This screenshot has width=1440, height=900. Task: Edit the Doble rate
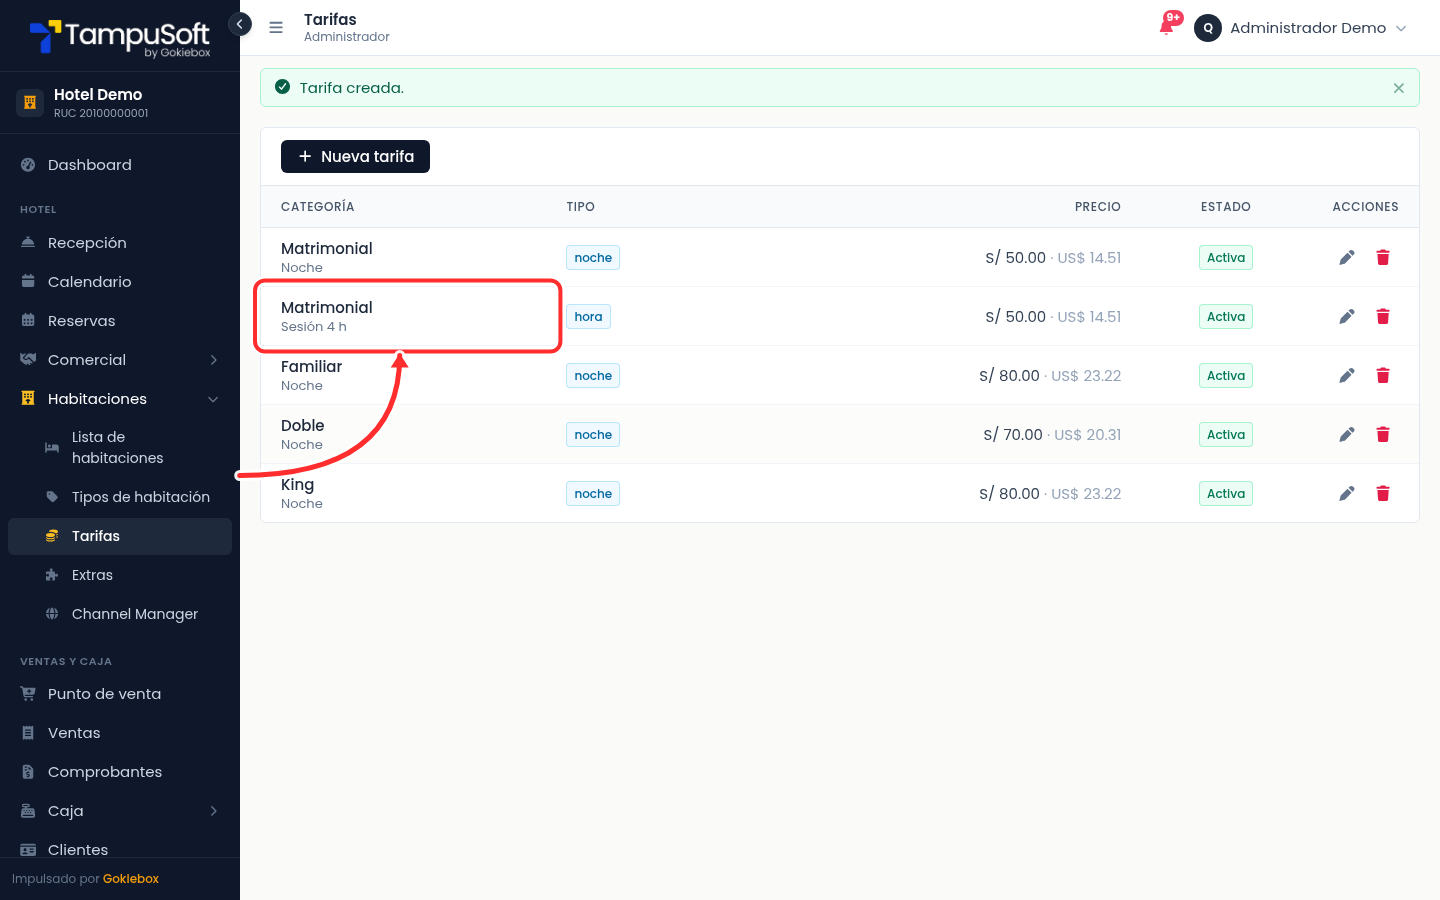pos(1347,435)
